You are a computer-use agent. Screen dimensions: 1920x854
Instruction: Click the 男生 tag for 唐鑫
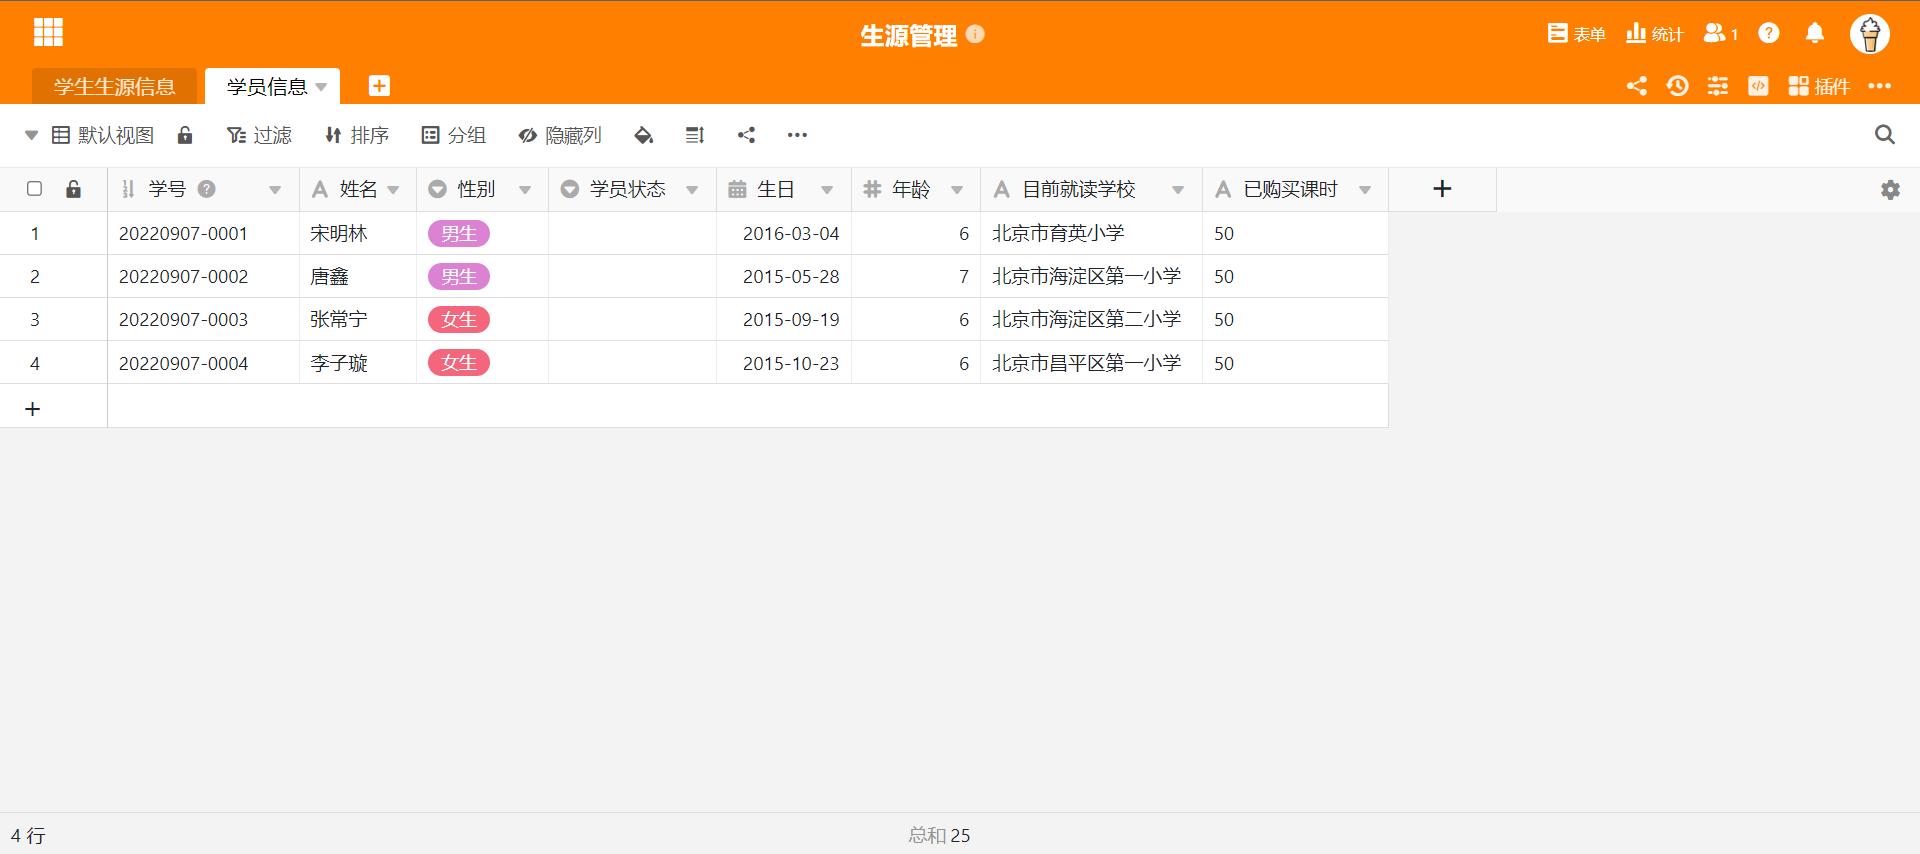coord(459,276)
